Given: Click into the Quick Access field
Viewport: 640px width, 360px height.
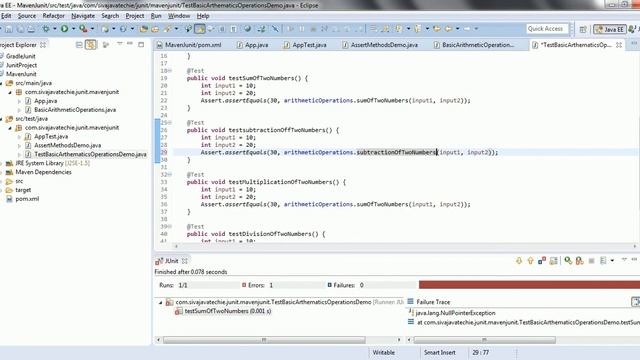Looking at the screenshot, I should pyautogui.click(x=547, y=29).
